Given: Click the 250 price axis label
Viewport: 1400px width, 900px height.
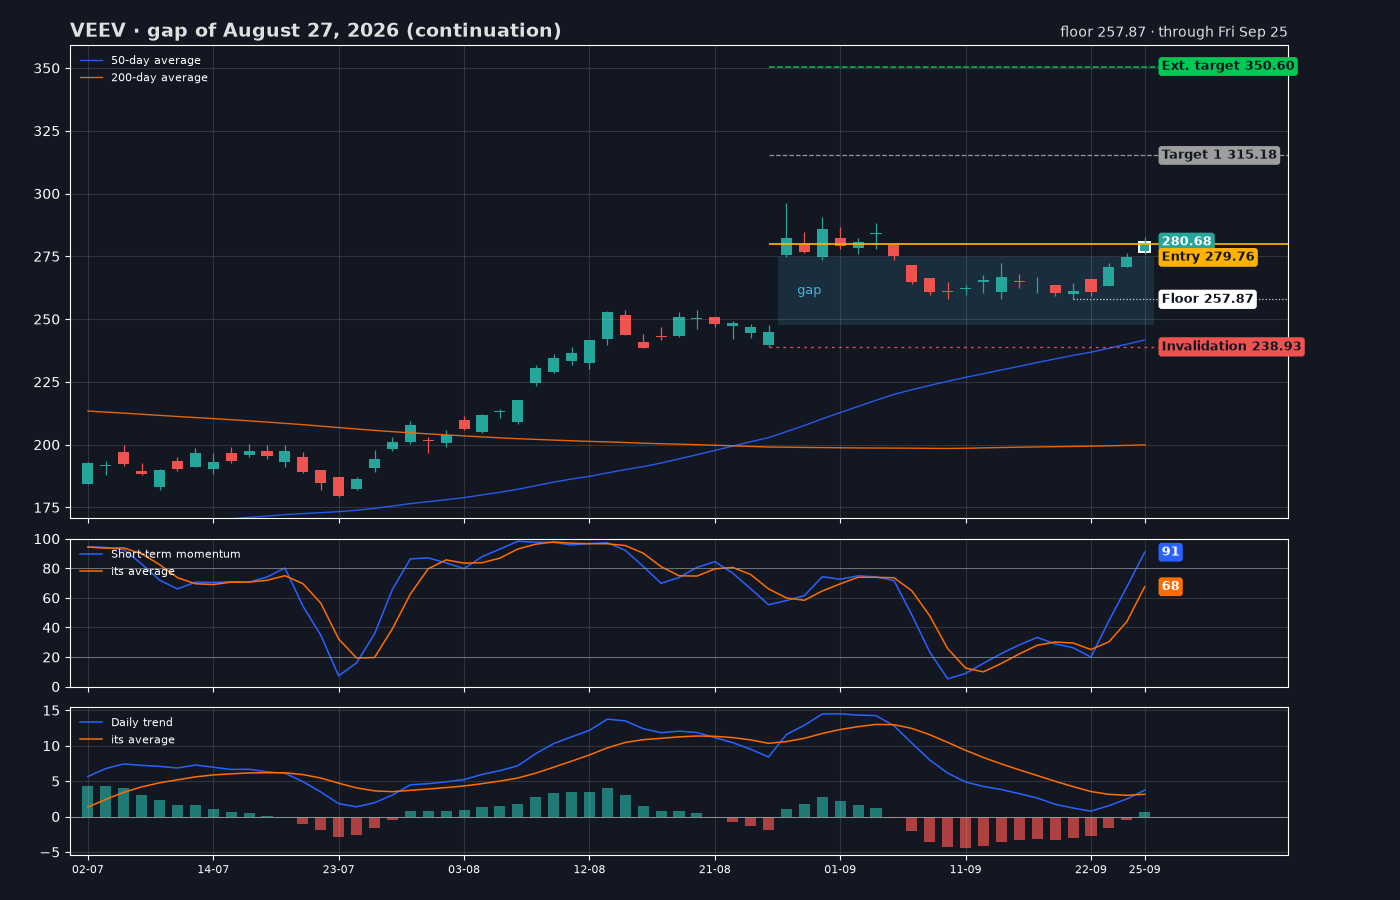Looking at the screenshot, I should [47, 320].
